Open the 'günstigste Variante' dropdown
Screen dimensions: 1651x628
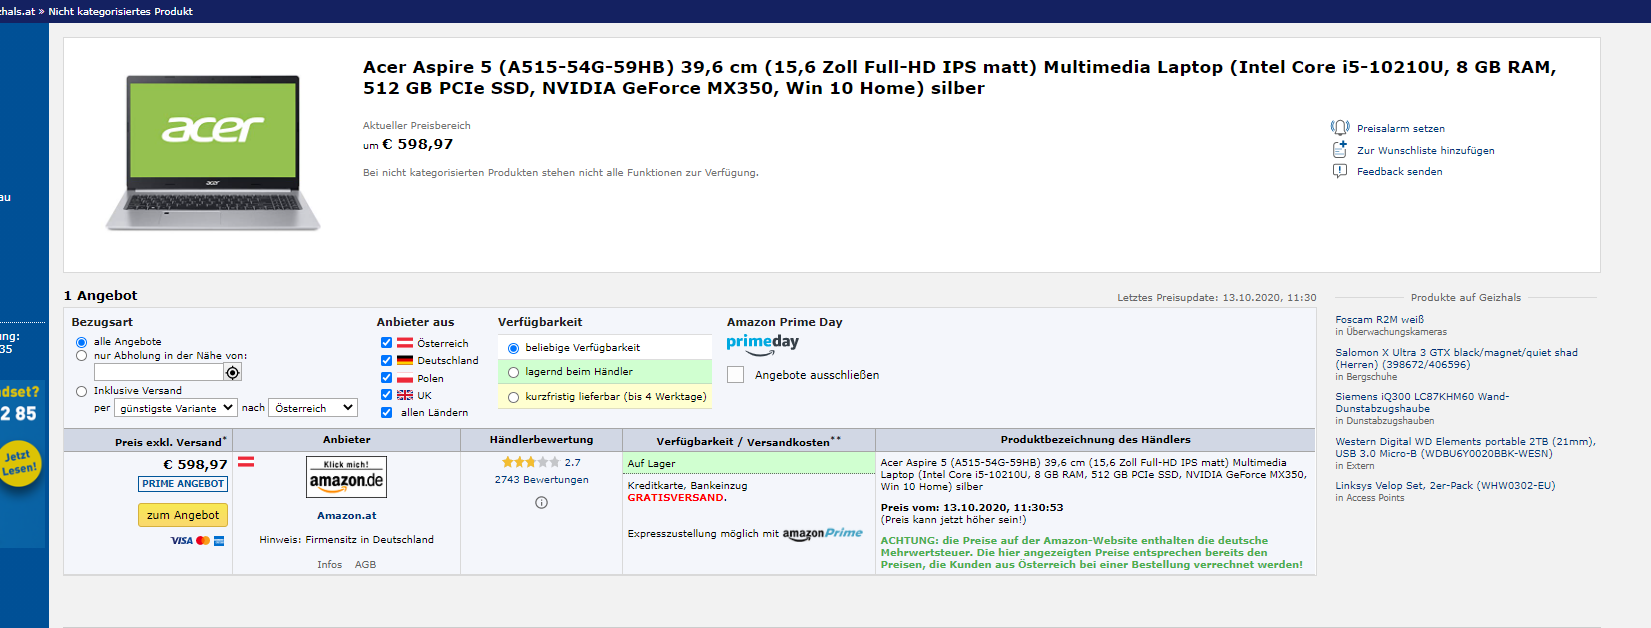coord(176,408)
